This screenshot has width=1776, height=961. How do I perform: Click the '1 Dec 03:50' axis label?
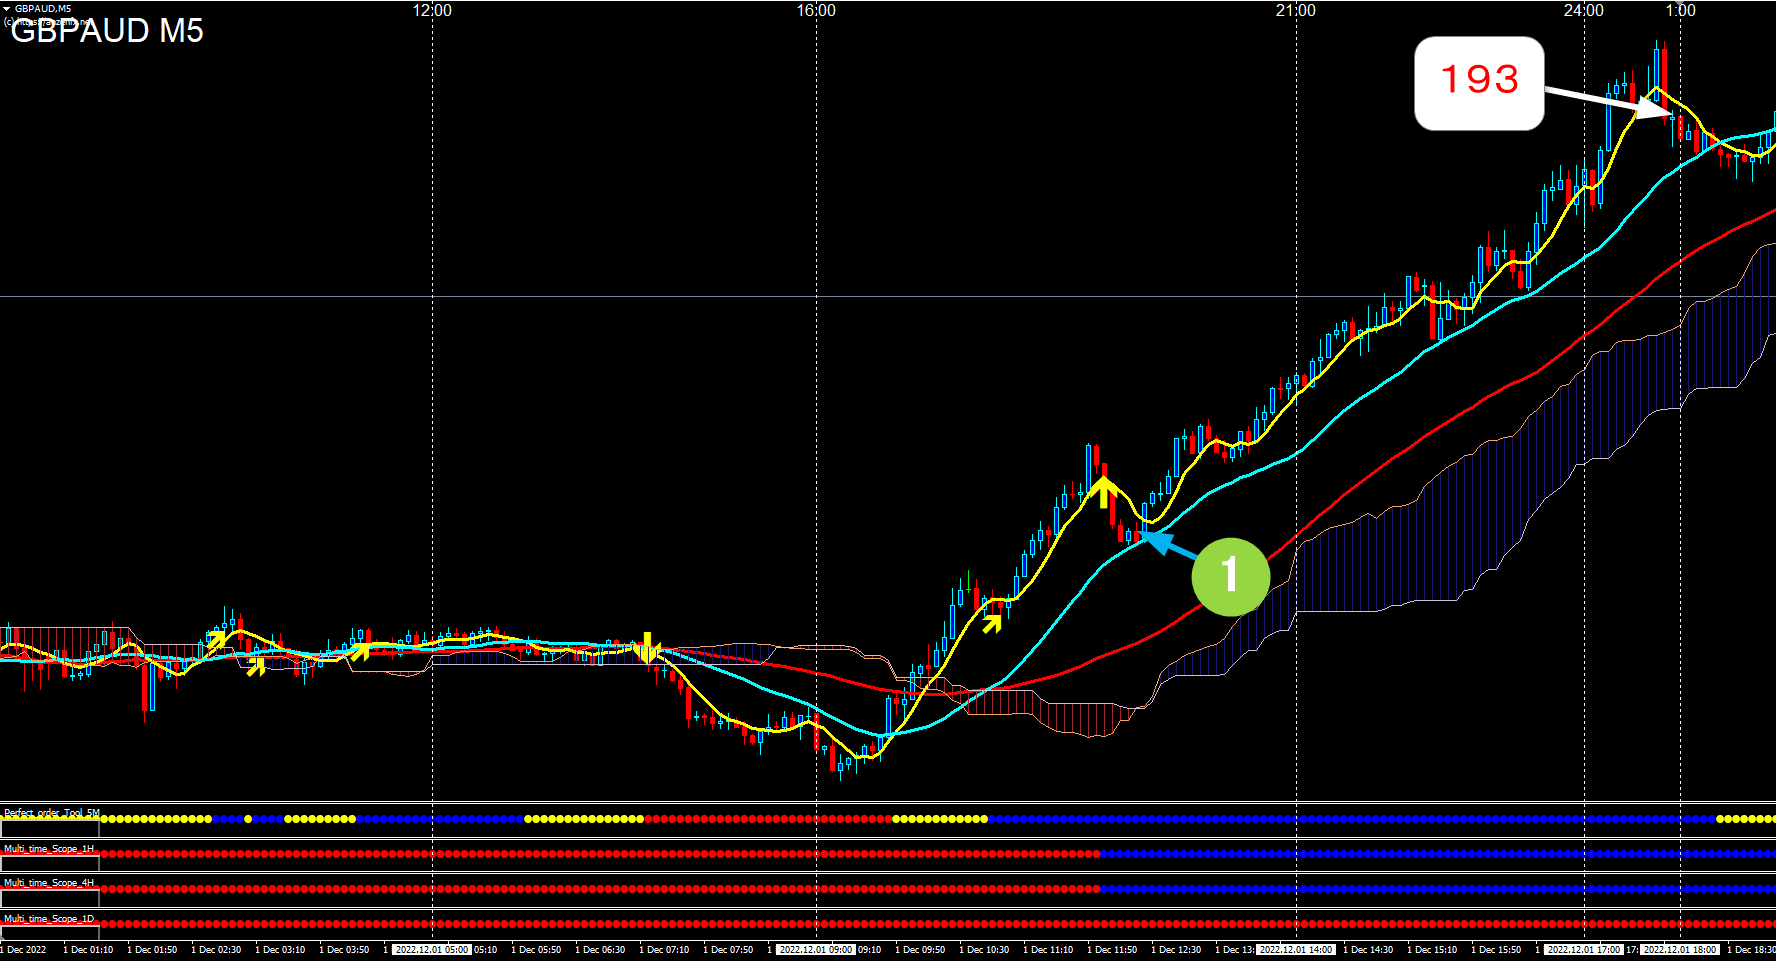point(344,950)
